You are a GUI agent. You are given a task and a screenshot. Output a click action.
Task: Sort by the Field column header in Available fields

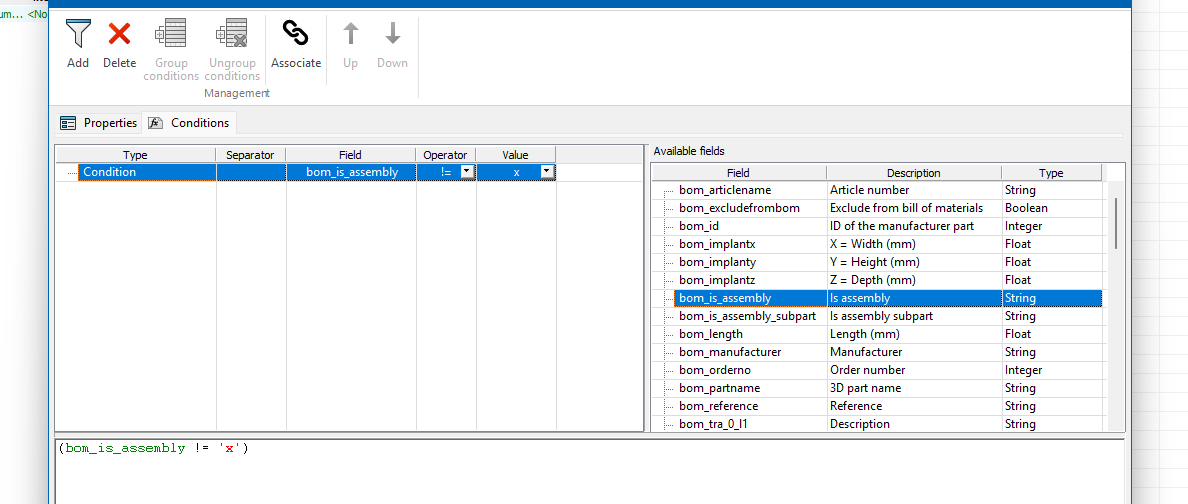(738, 173)
